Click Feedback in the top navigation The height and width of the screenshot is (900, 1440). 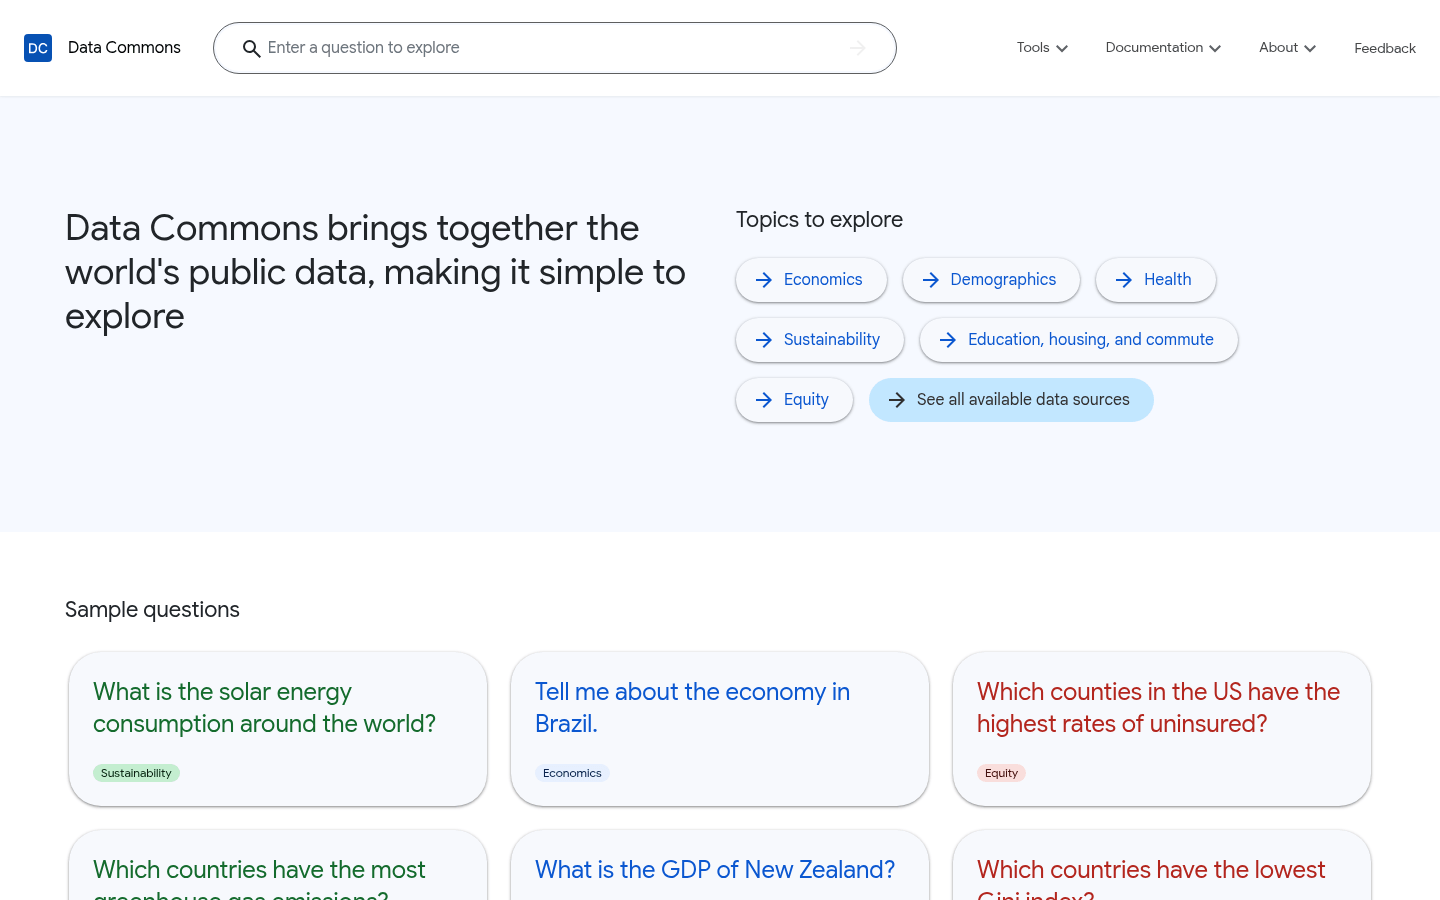point(1385,48)
